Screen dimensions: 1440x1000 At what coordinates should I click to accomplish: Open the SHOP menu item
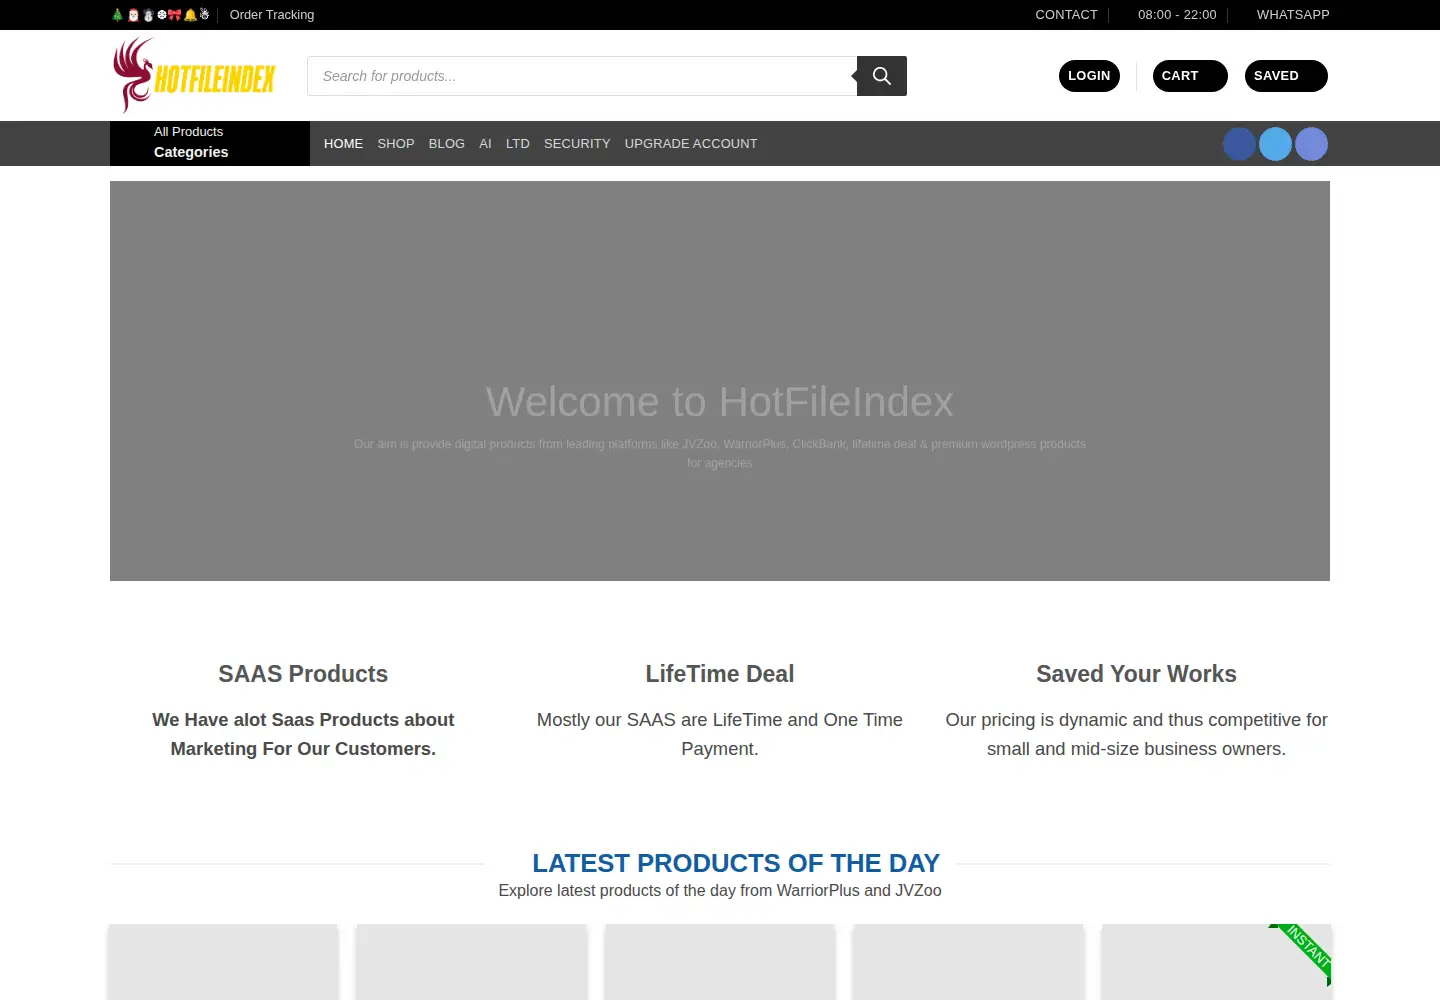(396, 144)
